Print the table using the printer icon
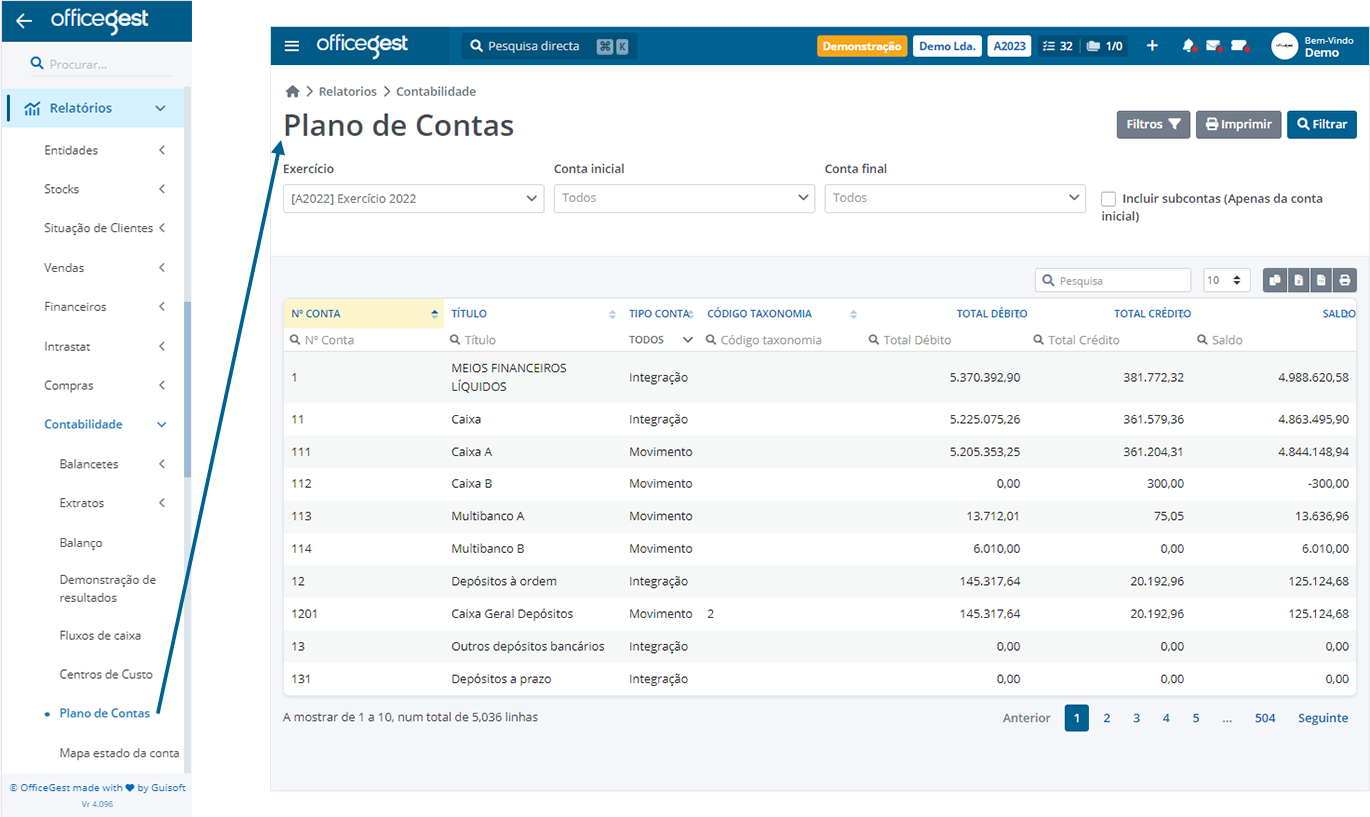Viewport: 1370px width, 817px height. (1344, 280)
